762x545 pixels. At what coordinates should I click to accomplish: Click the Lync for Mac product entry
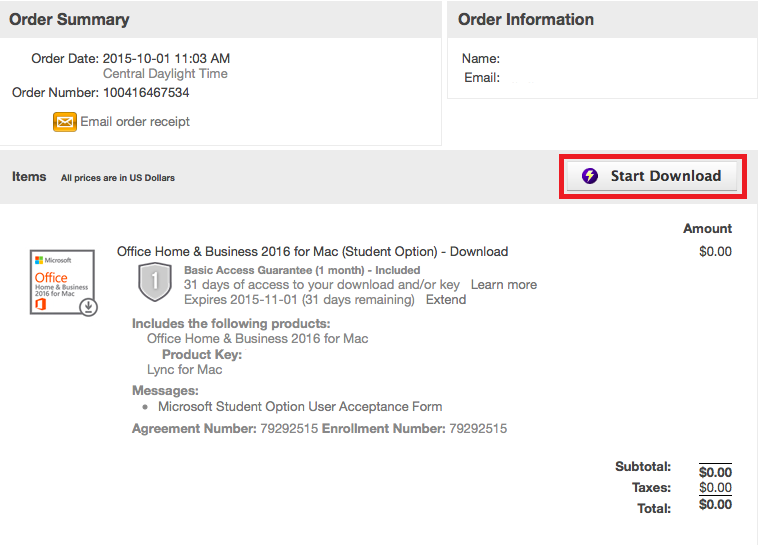click(x=184, y=369)
